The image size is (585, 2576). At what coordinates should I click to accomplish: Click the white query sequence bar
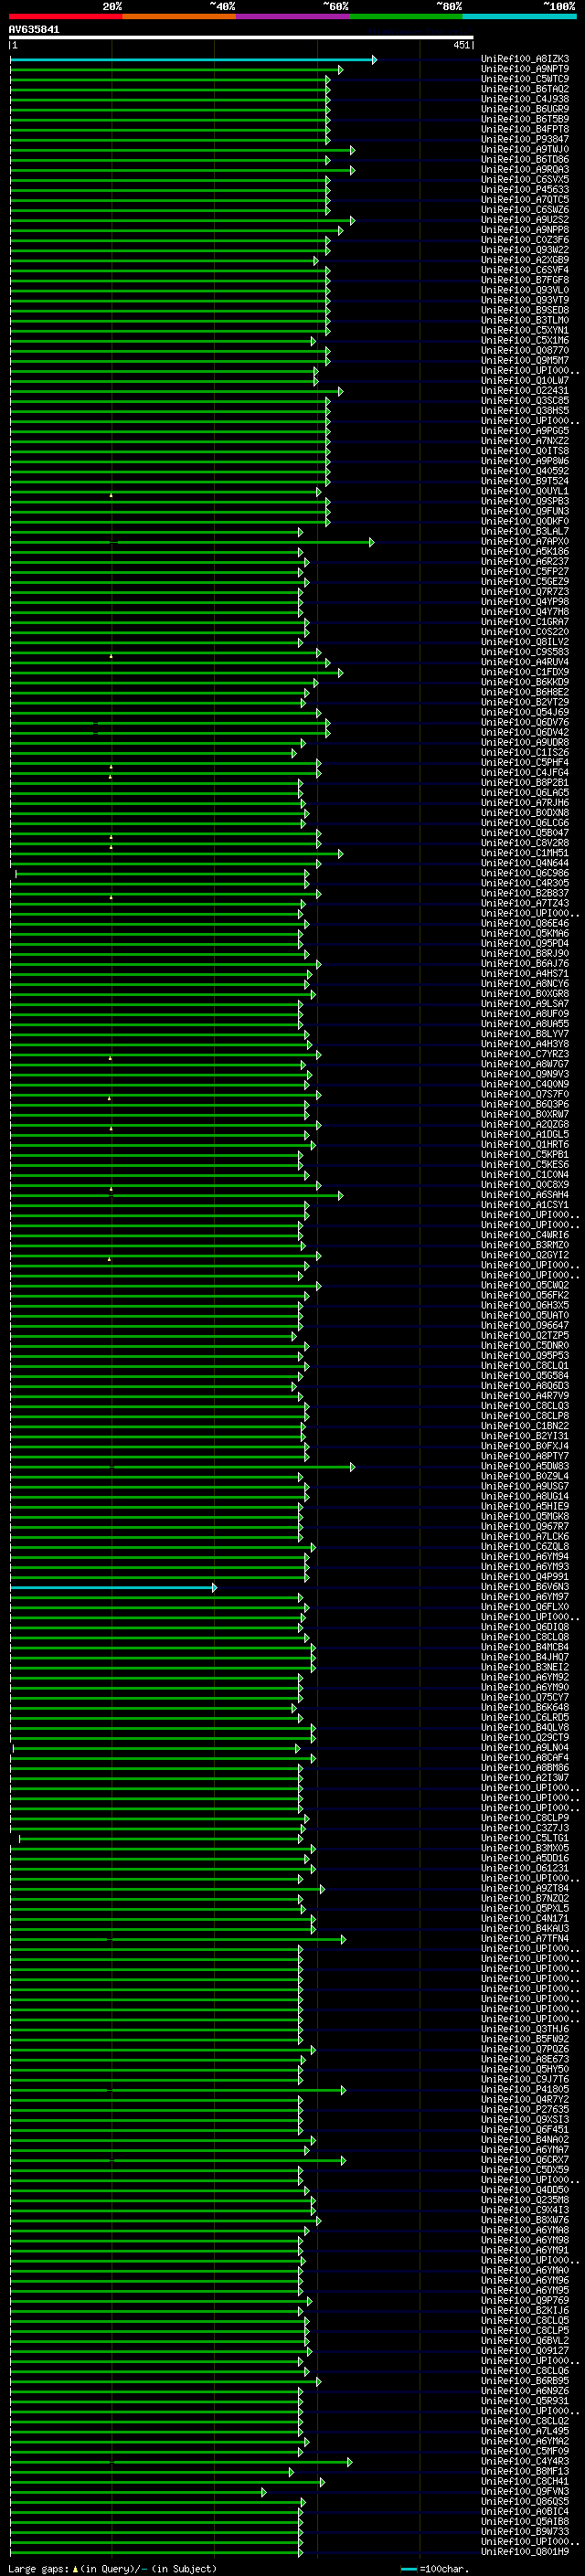tap(241, 38)
